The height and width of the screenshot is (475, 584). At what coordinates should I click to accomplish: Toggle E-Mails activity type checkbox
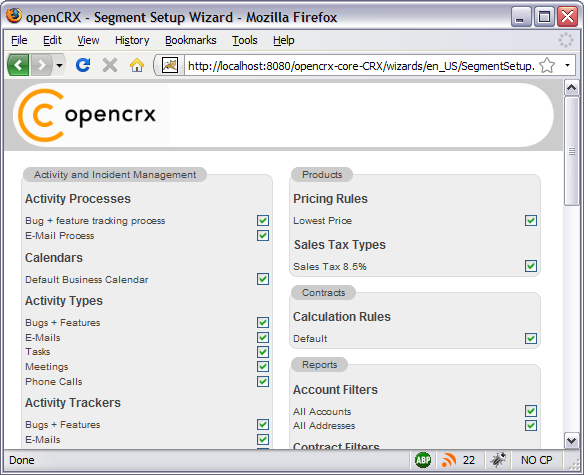[x=263, y=337]
